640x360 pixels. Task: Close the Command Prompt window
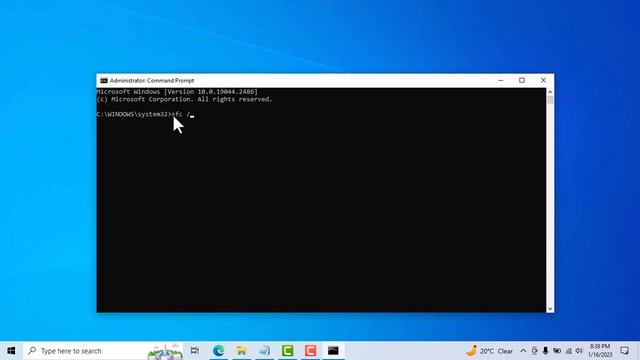click(543, 80)
